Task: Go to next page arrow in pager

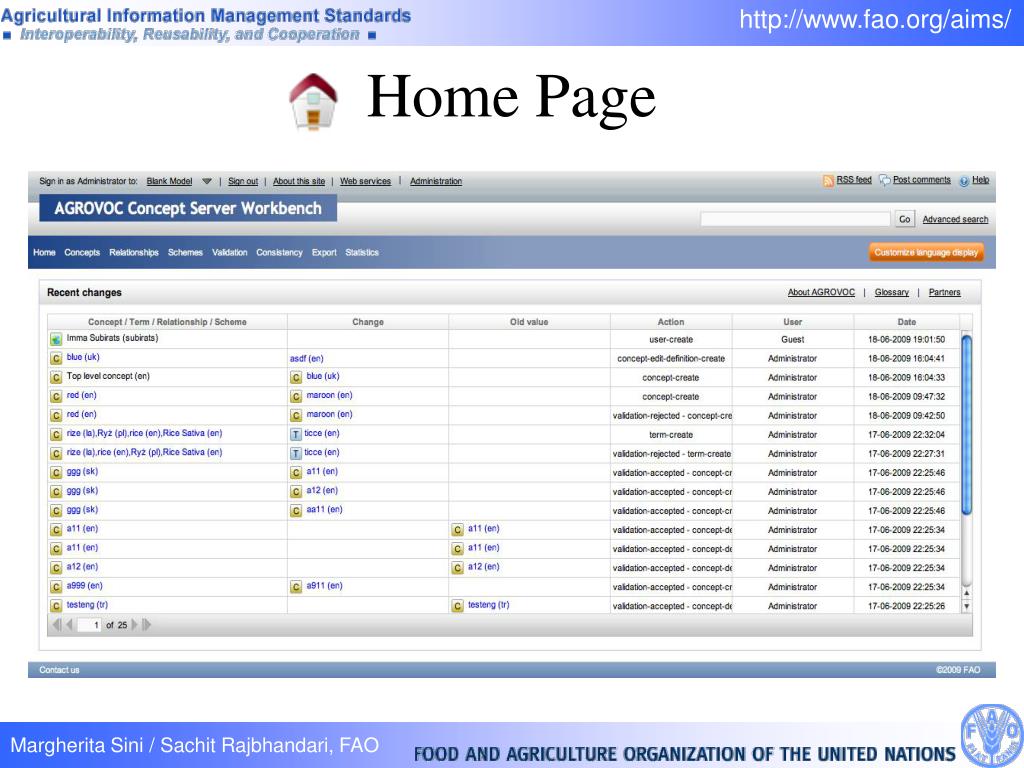Action: [x=135, y=625]
